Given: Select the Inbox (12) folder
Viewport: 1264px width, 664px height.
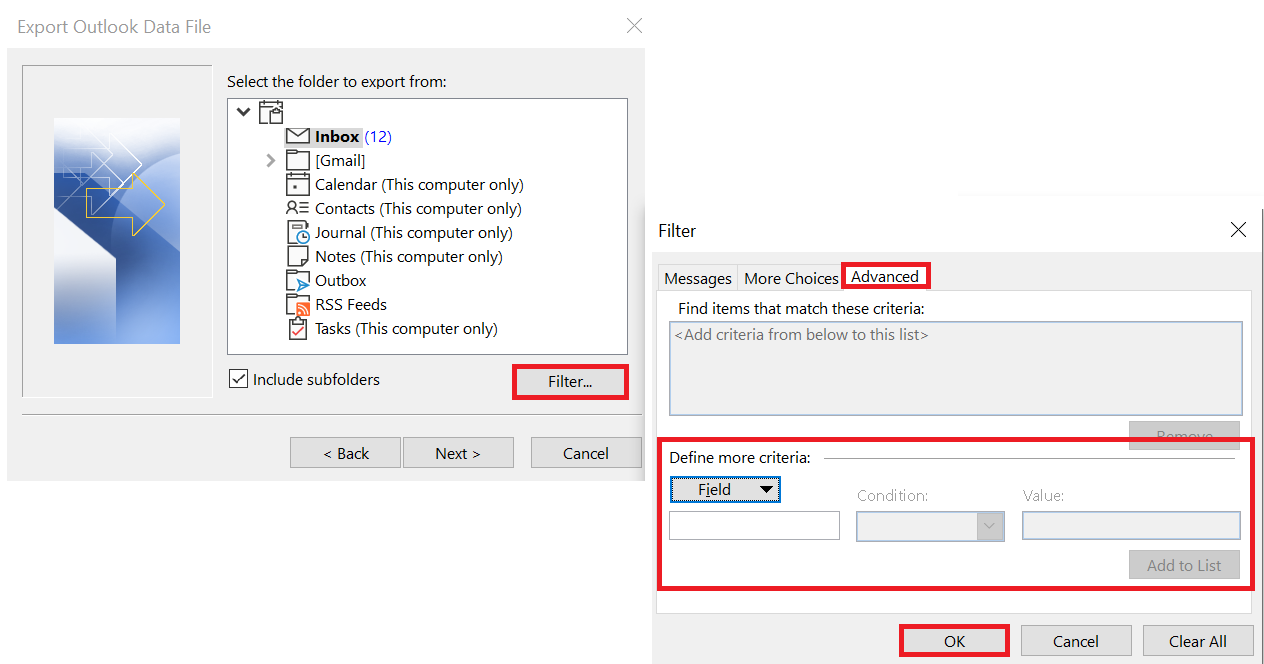Looking at the screenshot, I should 339,136.
